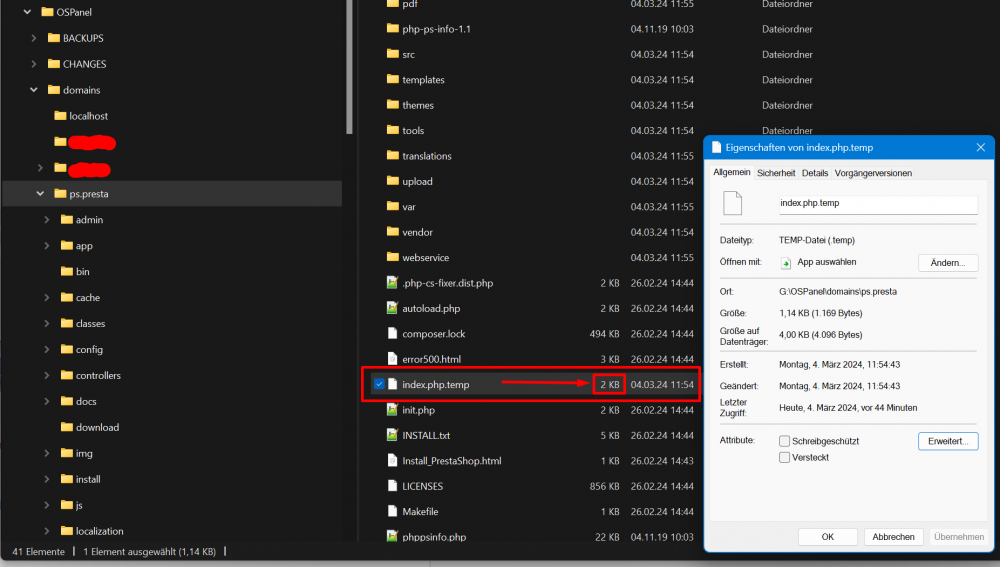The image size is (1000, 567).
Task: Enable the Versteckt checkbox
Action: [784, 457]
